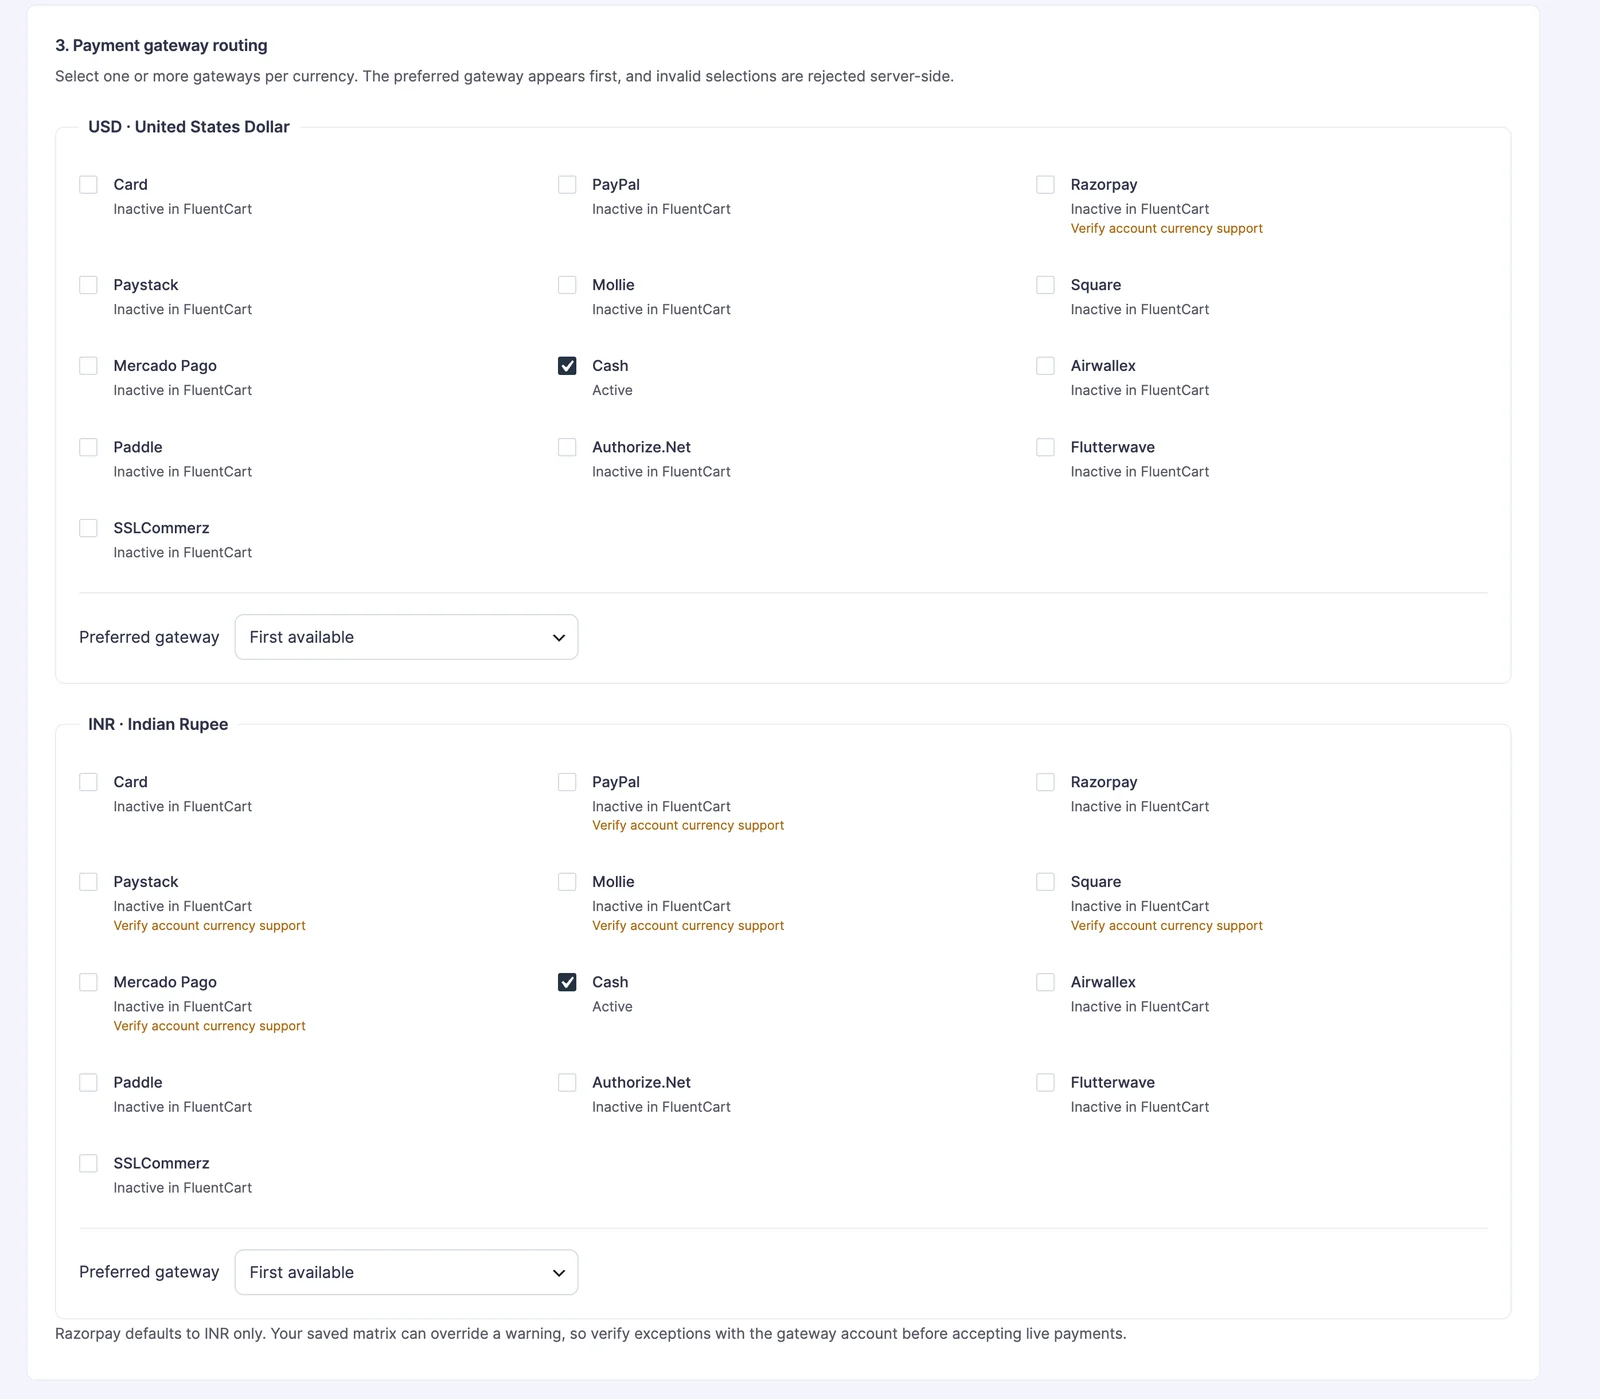Enable Paddle for USD

tap(88, 447)
